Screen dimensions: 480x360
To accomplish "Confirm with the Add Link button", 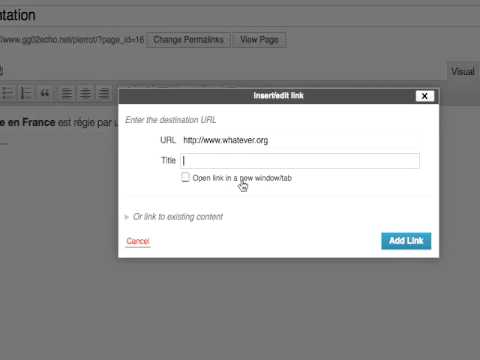I will tap(406, 241).
